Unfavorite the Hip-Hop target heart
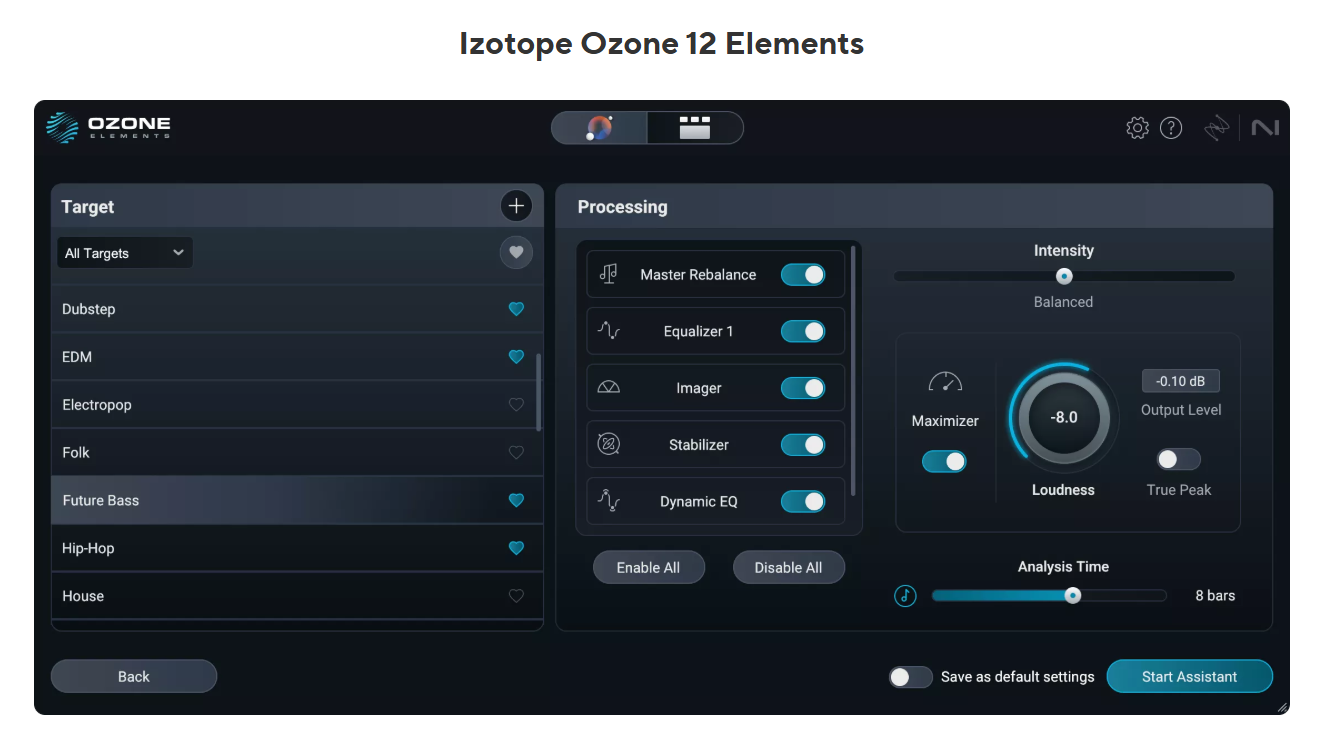 516,548
